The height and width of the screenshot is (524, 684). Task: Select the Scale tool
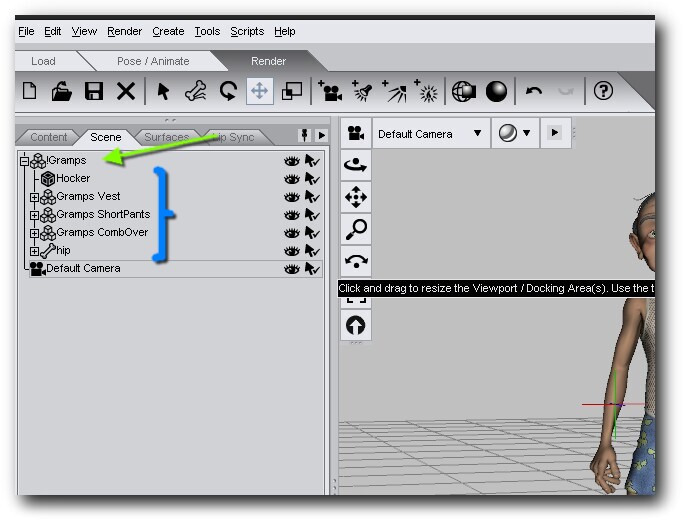click(x=292, y=92)
